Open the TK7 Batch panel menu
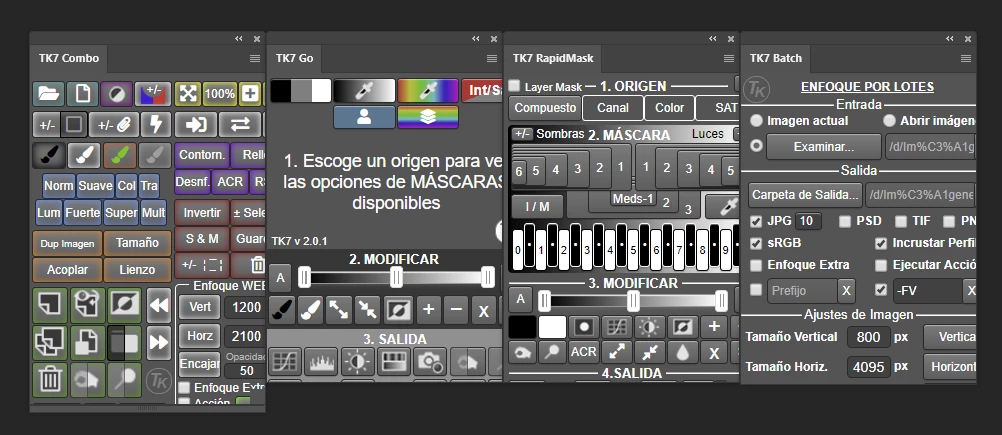The image size is (1002, 435). pyautogui.click(x=966, y=58)
